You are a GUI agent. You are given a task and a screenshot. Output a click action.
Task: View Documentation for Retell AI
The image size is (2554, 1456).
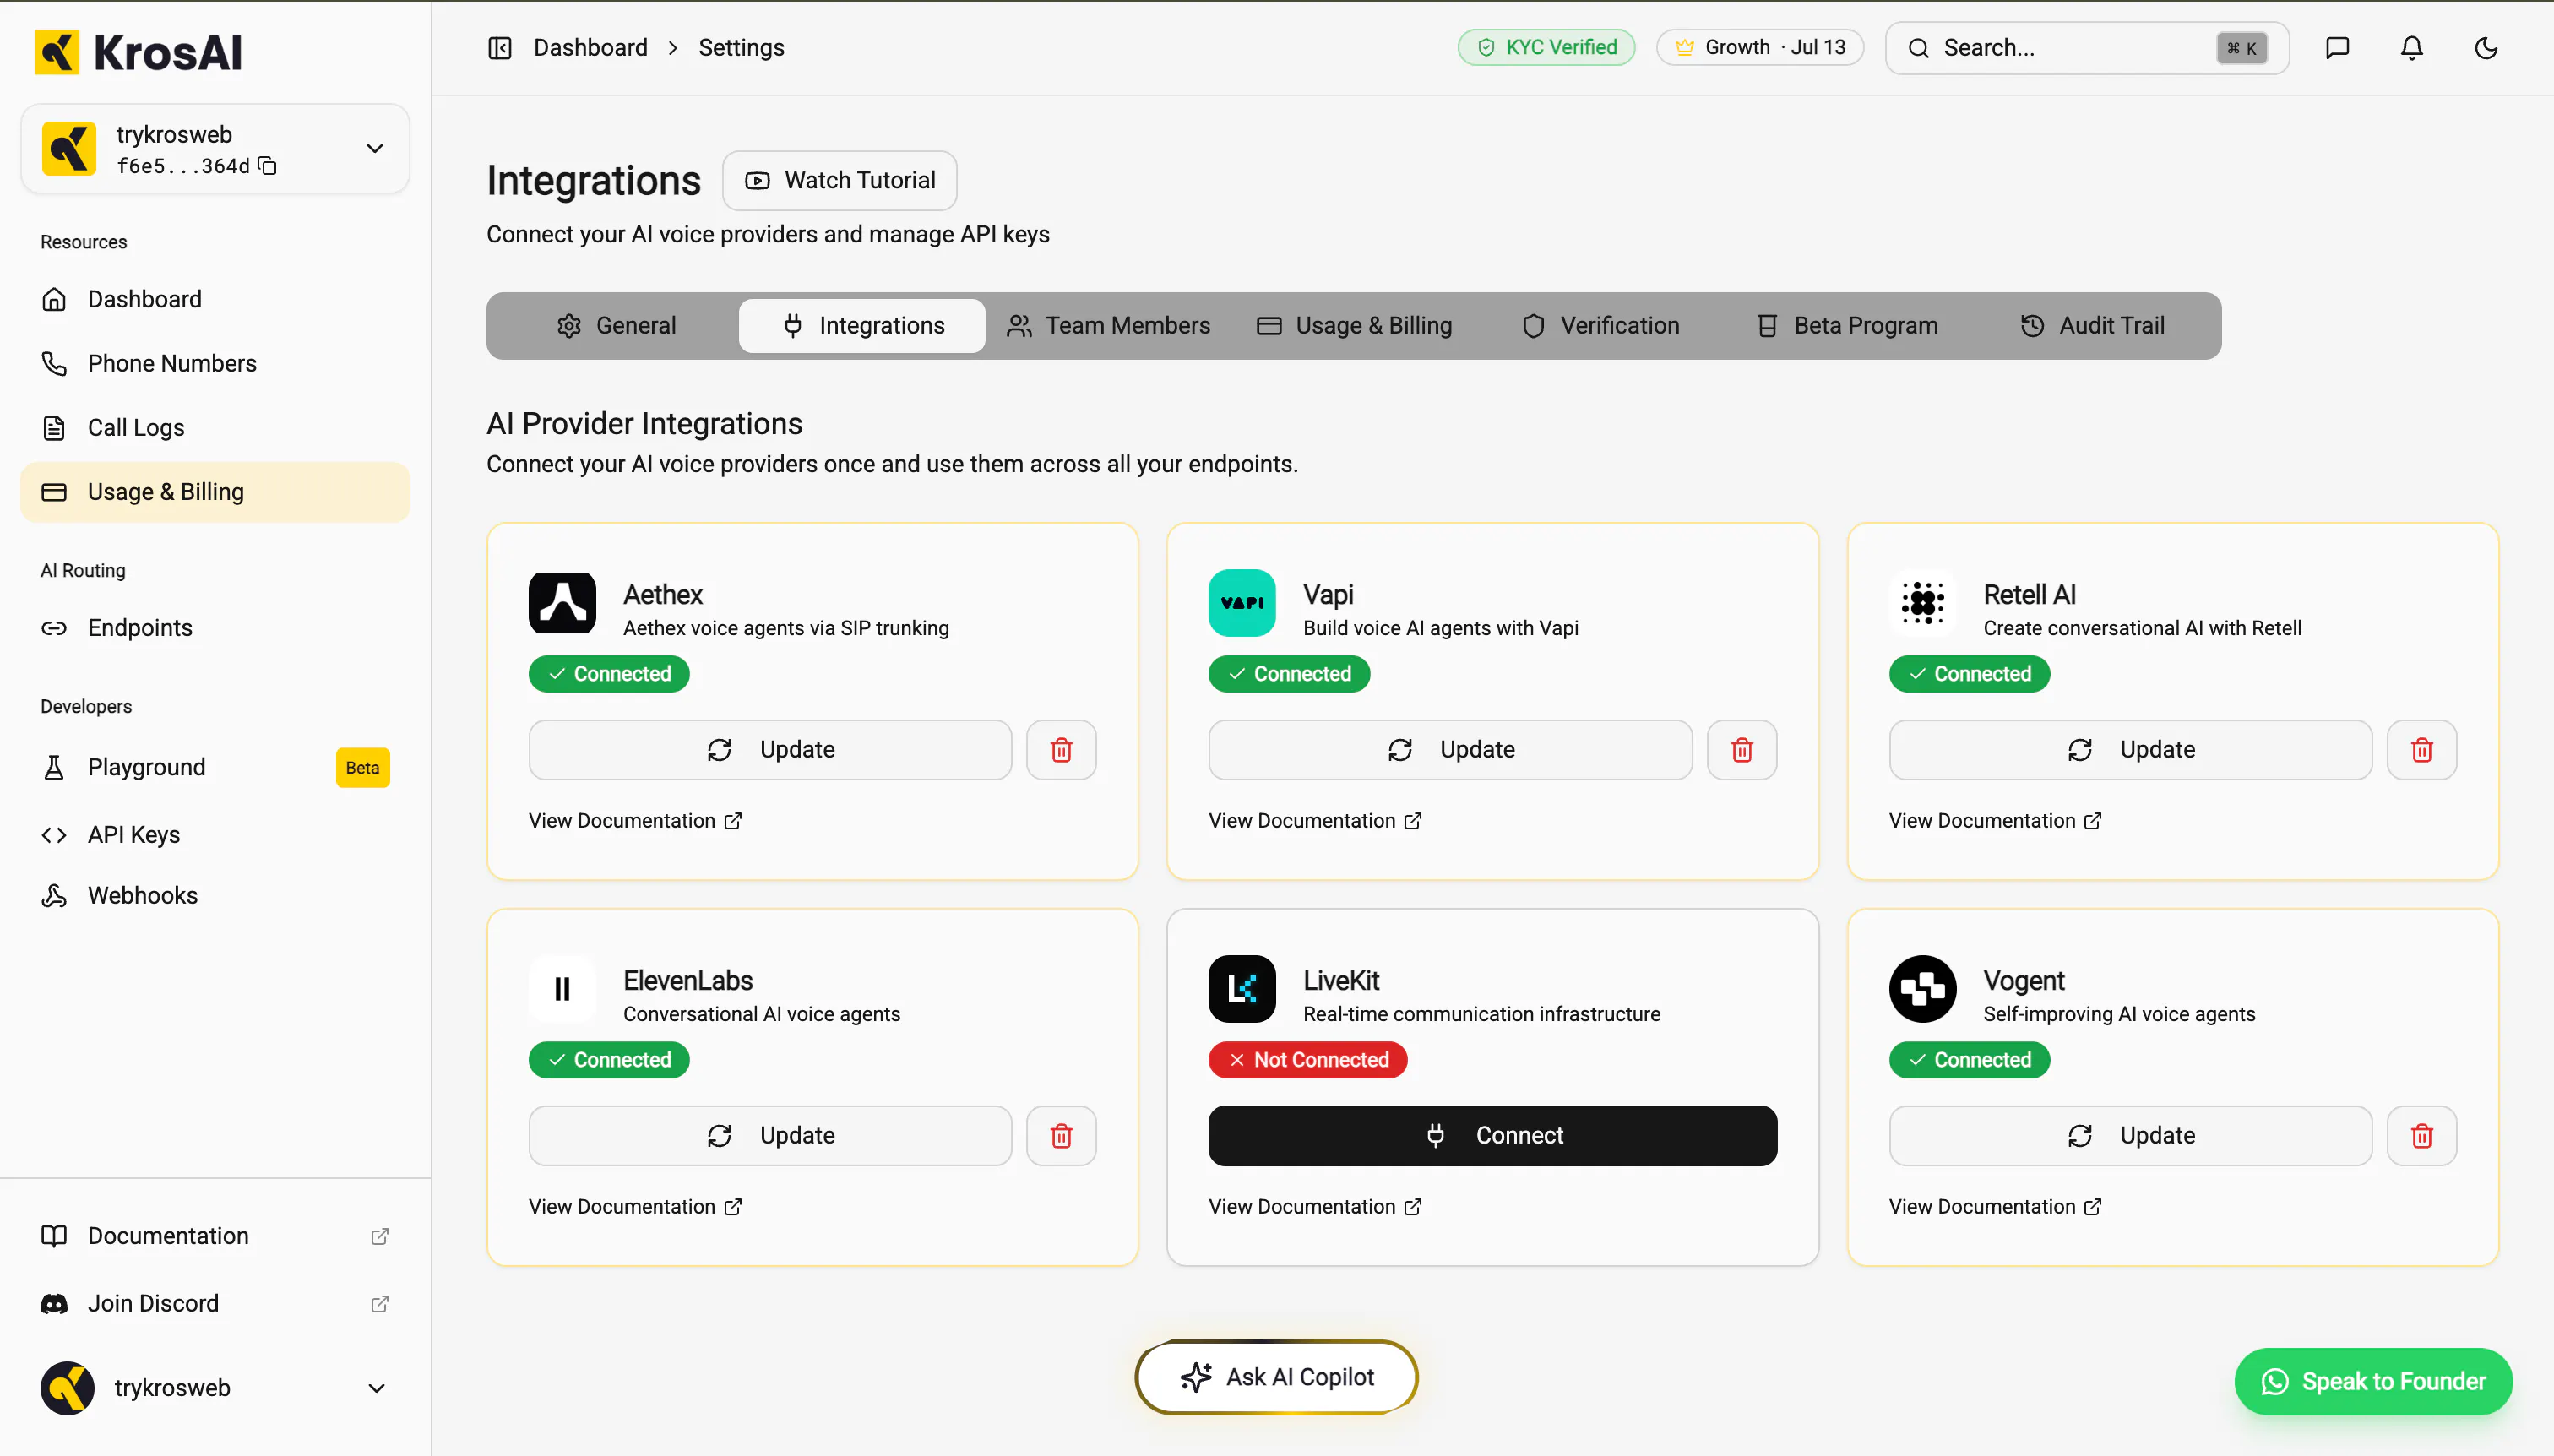(x=1995, y=821)
